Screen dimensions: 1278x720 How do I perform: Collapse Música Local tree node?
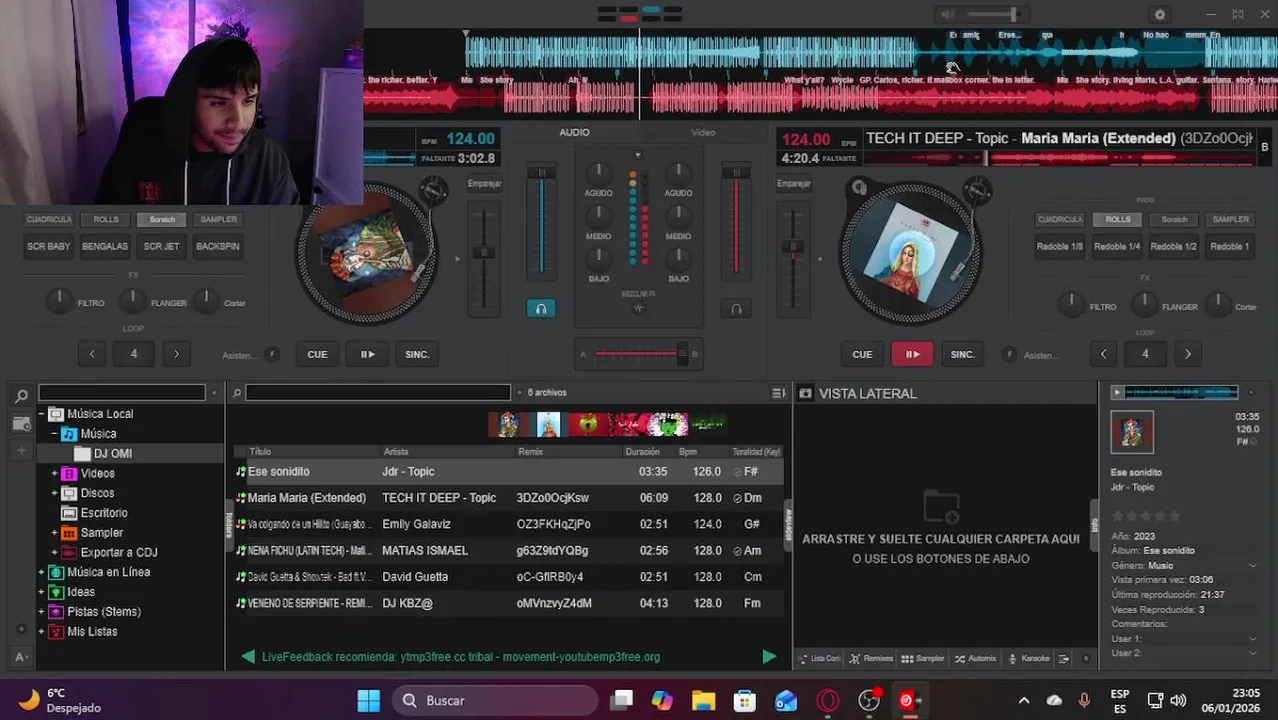(41, 414)
